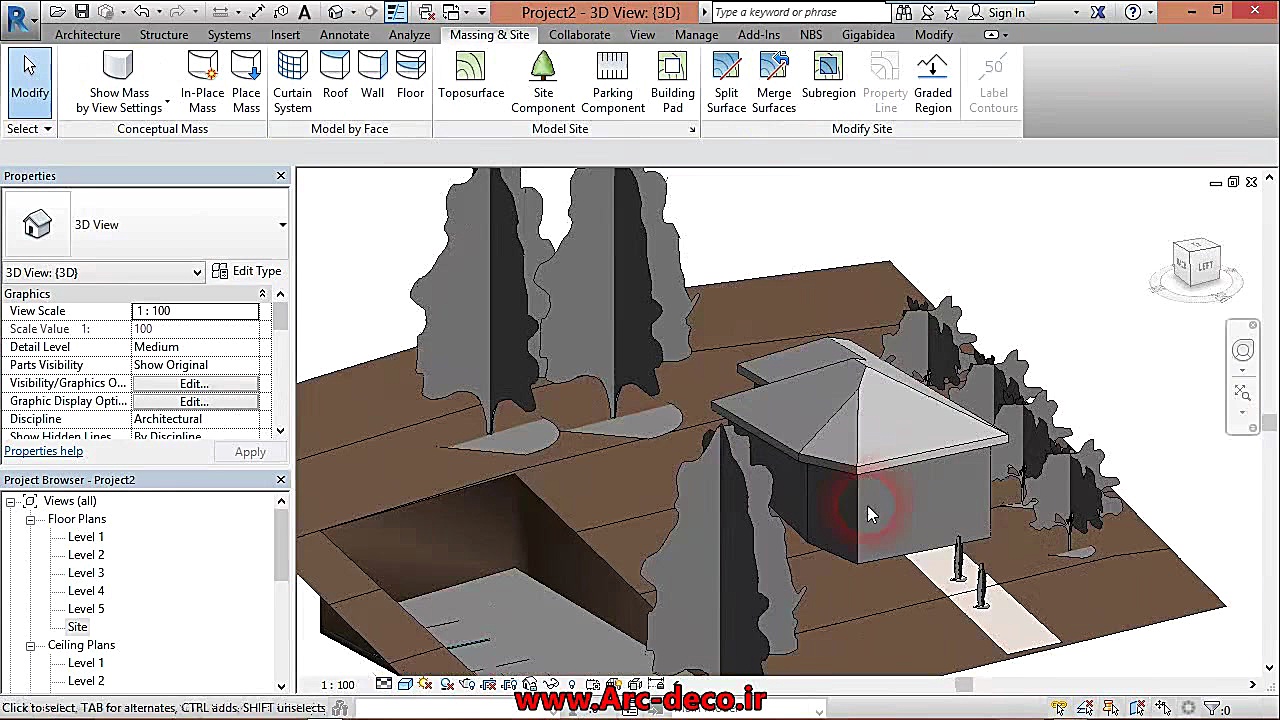Viewport: 1280px width, 720px height.
Task: Select the Site Component tool
Action: tap(543, 83)
